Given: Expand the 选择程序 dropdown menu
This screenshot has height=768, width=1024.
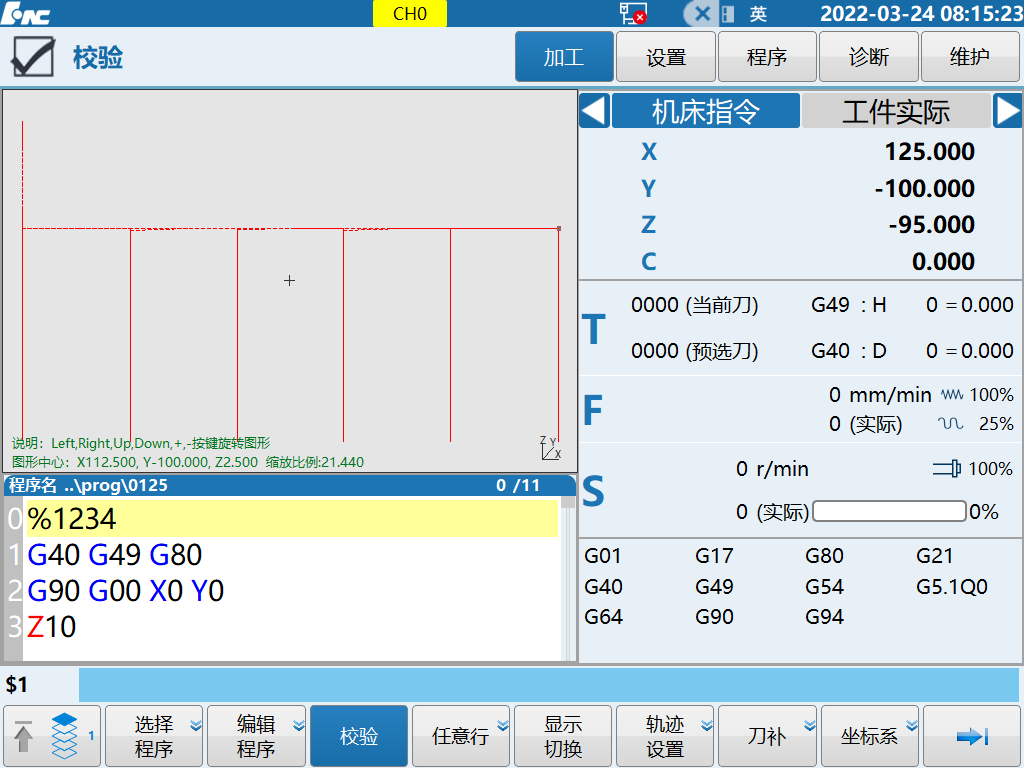Looking at the screenshot, I should (154, 736).
